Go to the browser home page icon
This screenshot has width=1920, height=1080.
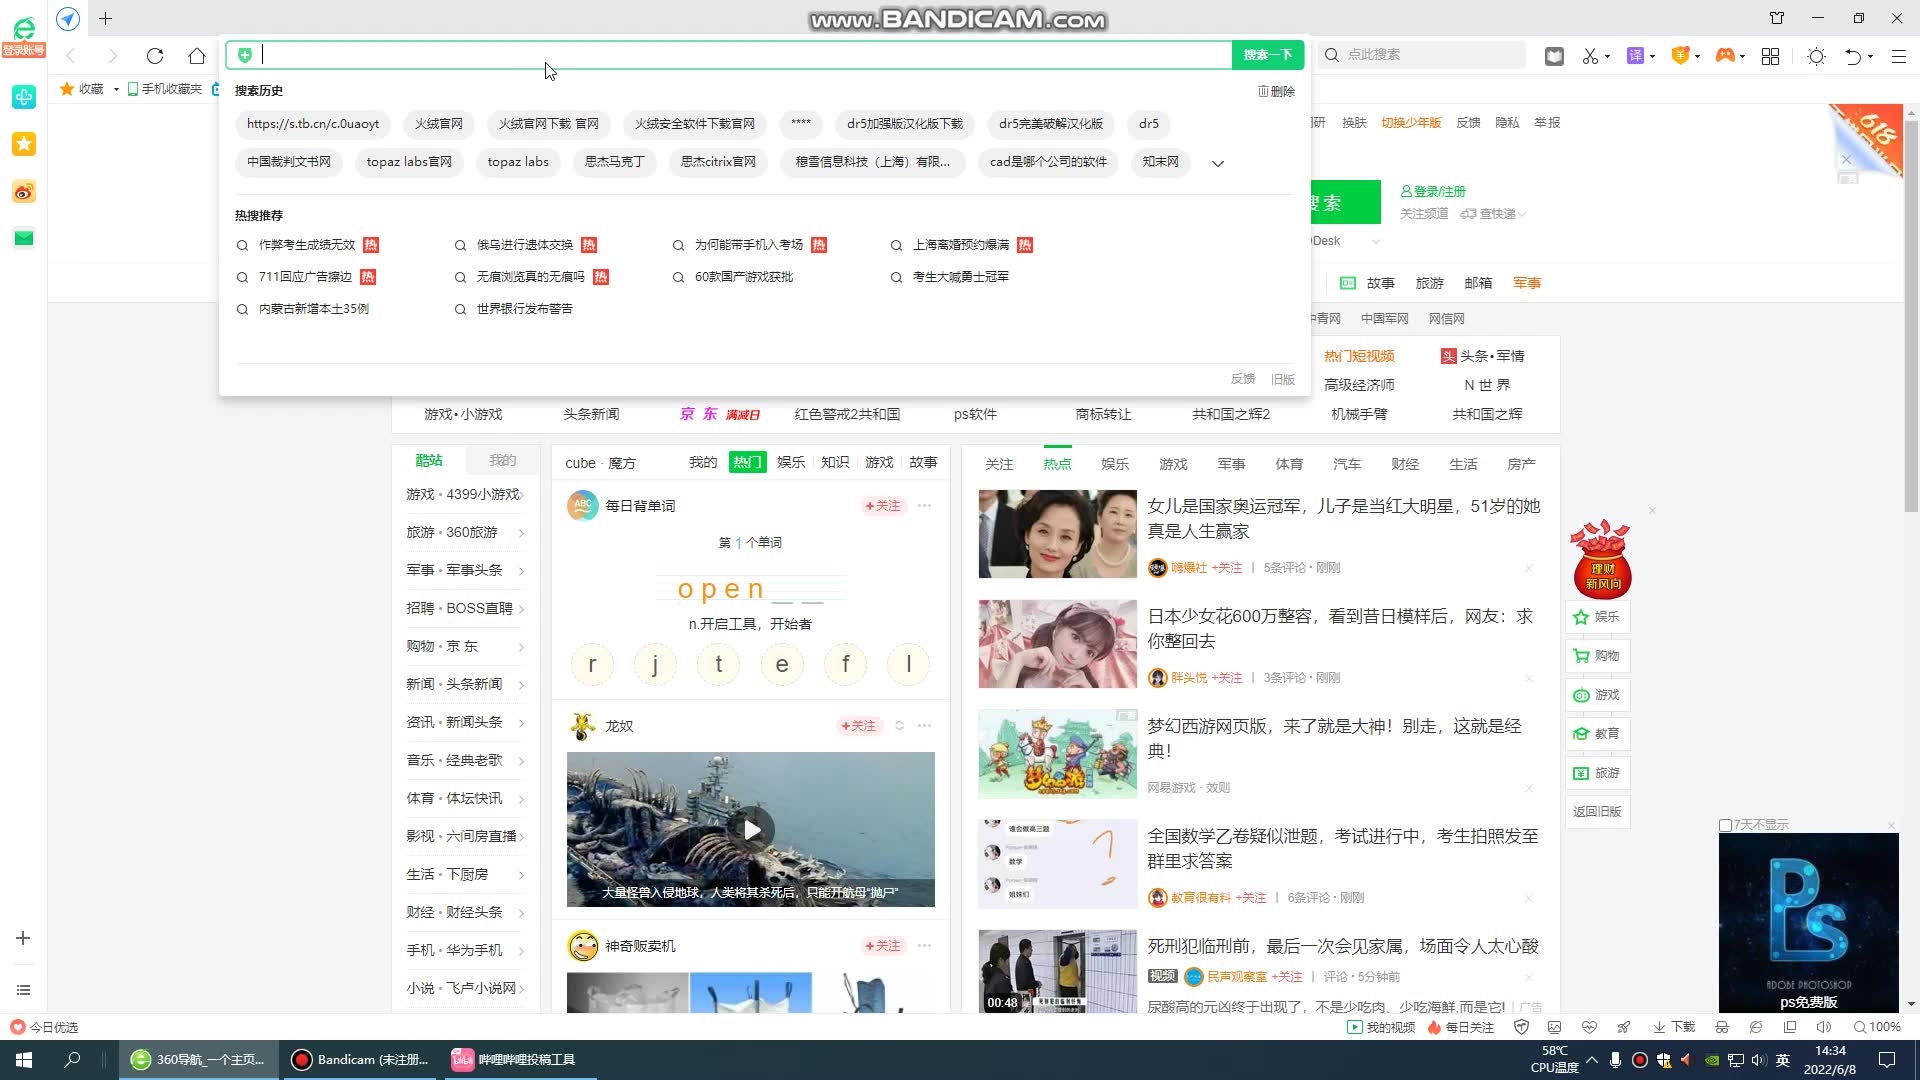[197, 56]
